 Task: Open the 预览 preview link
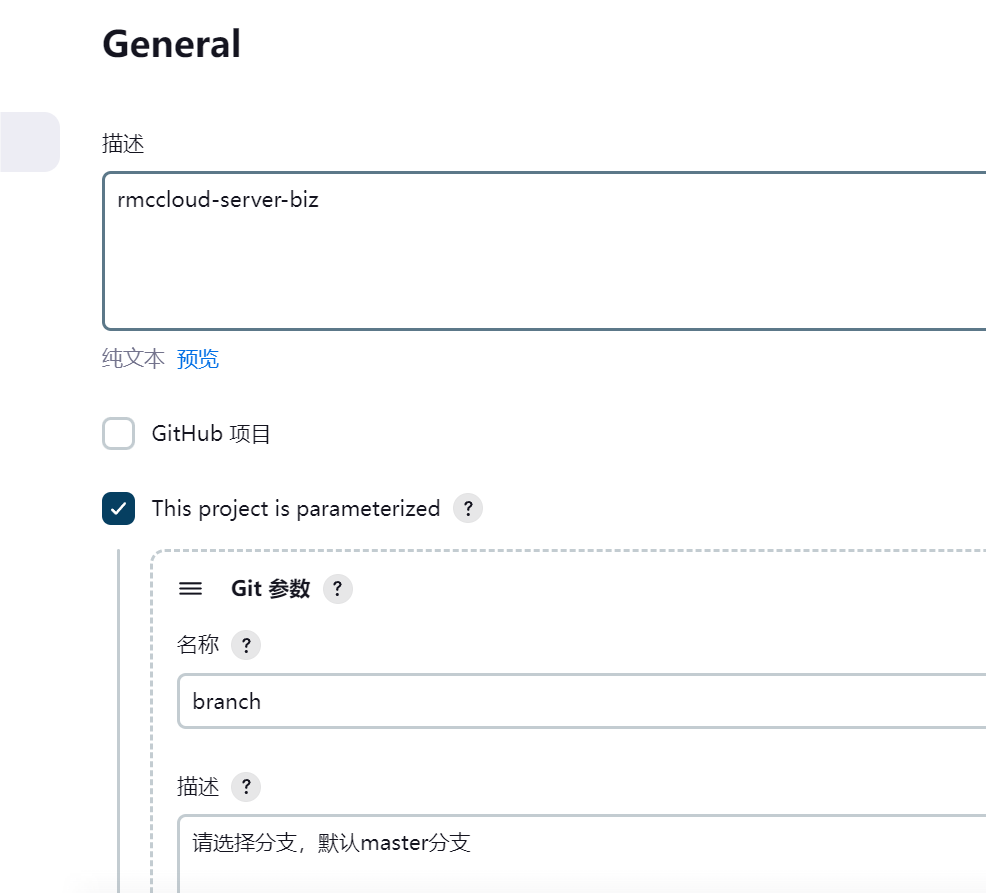(x=197, y=358)
